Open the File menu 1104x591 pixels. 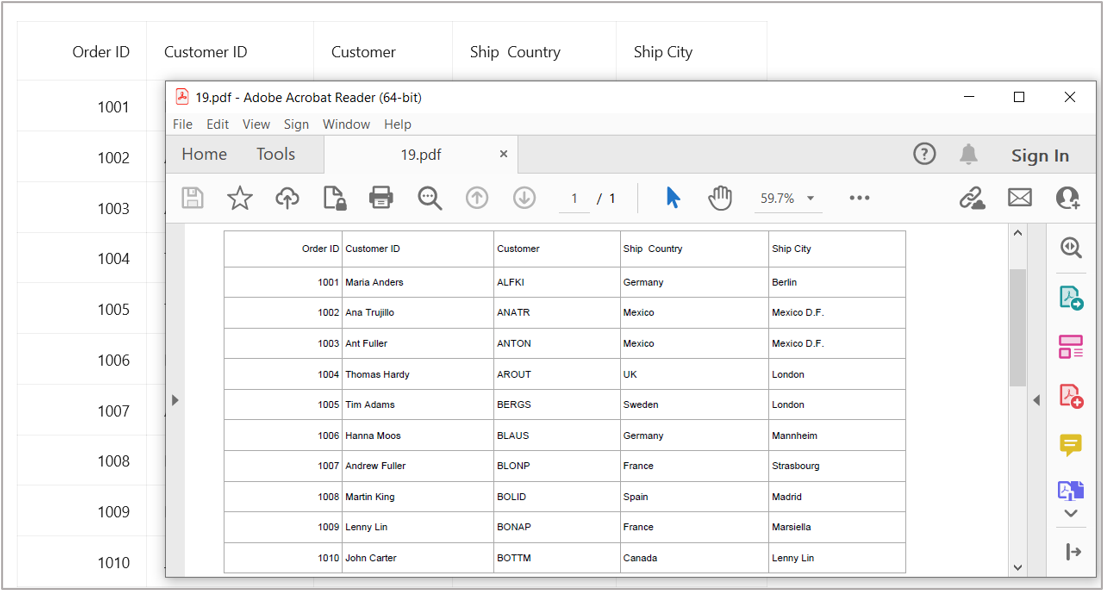coord(182,124)
